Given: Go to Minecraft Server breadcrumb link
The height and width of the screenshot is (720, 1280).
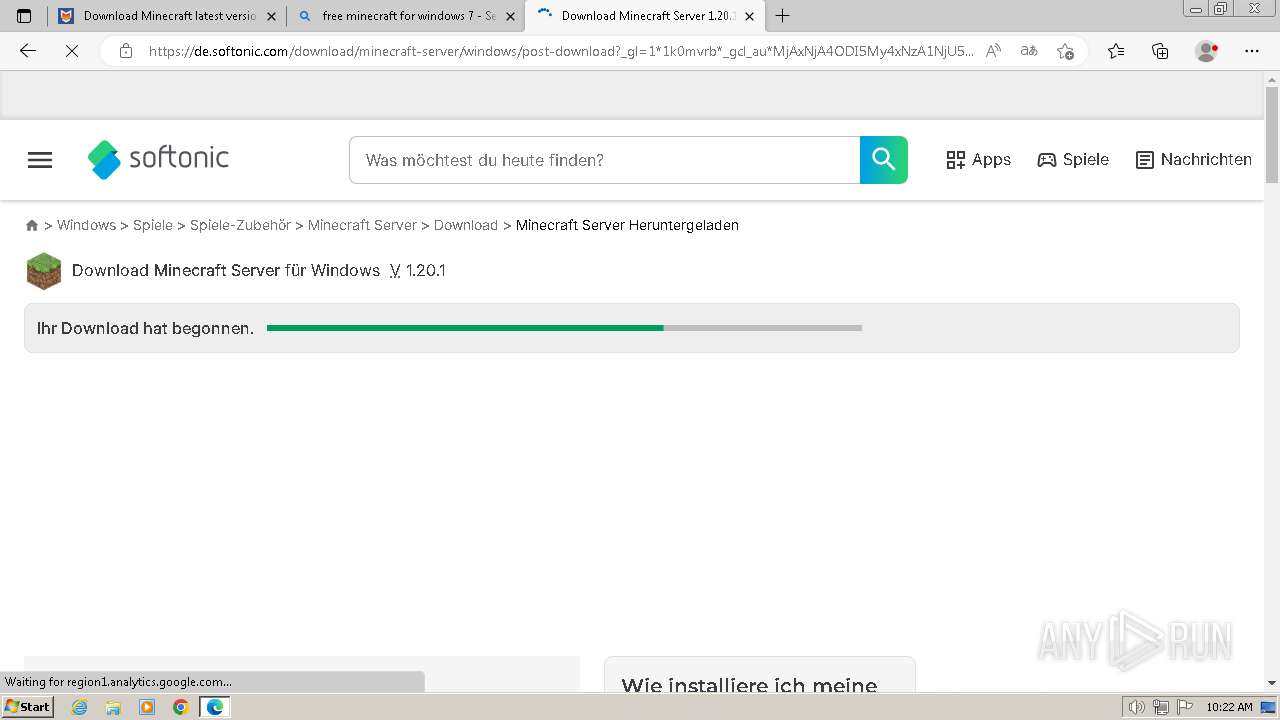Looking at the screenshot, I should (362, 225).
